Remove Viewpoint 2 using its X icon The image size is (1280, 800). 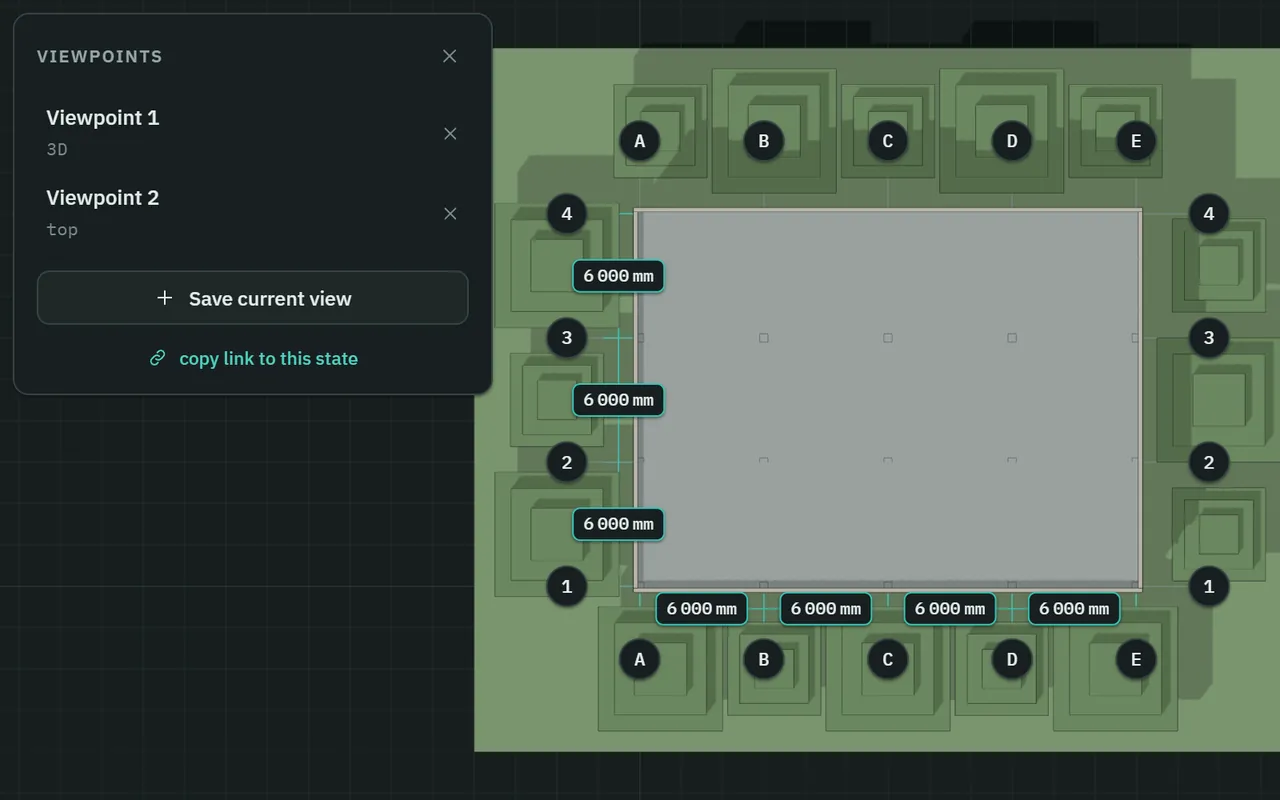450,213
